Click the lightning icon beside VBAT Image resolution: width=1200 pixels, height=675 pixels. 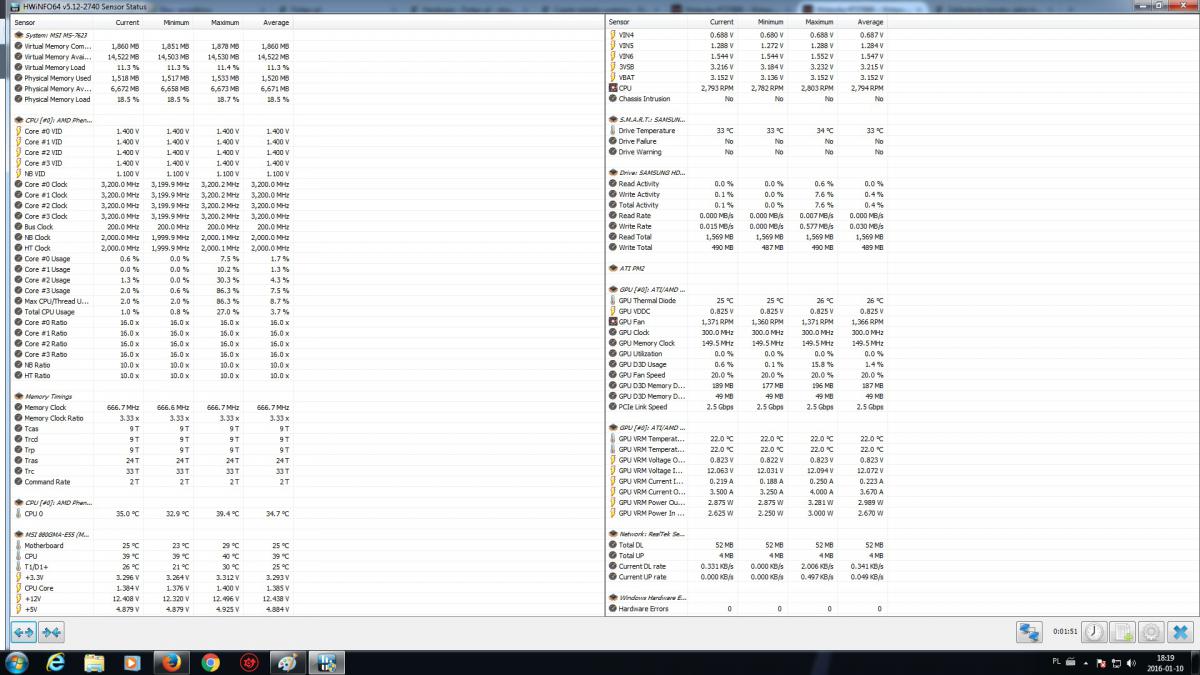pyautogui.click(x=612, y=77)
